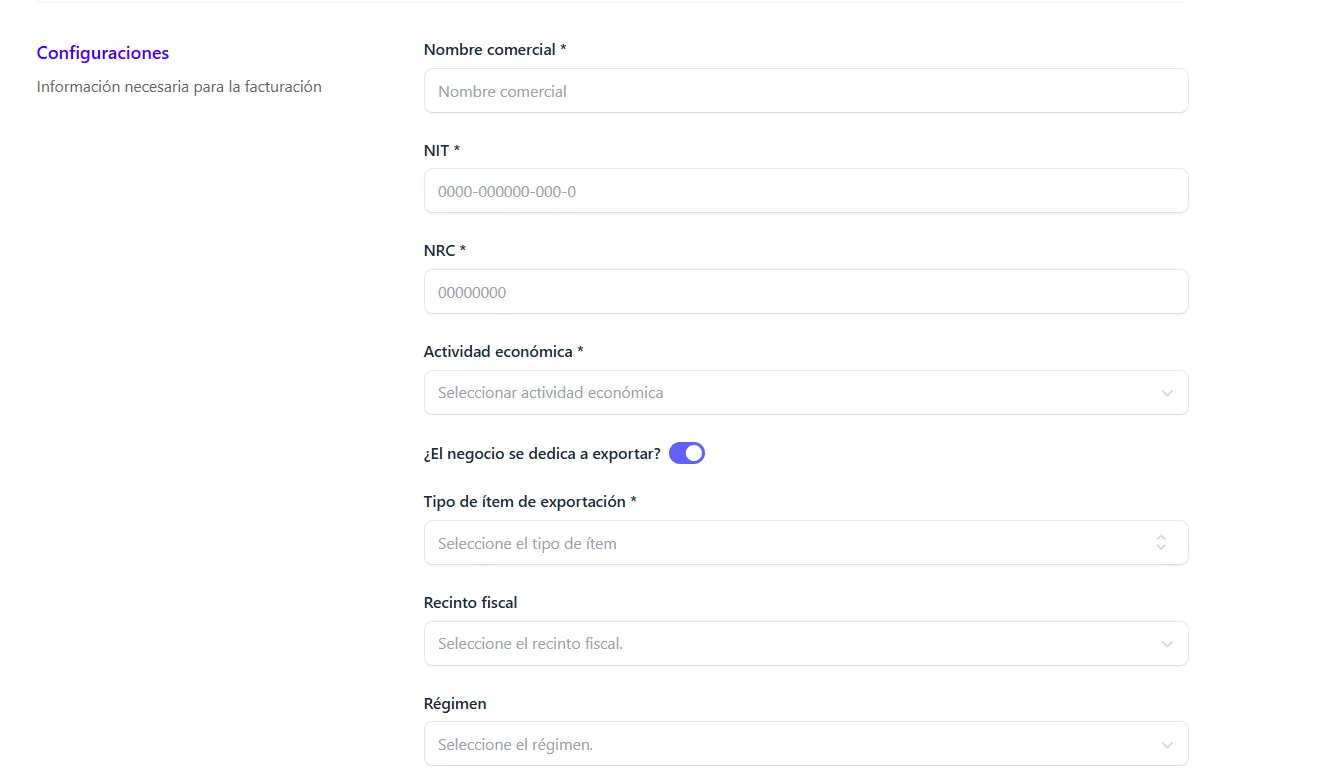Screen dimensions: 1318x777
Task: Click the Configuraciones section heading
Action: (103, 53)
